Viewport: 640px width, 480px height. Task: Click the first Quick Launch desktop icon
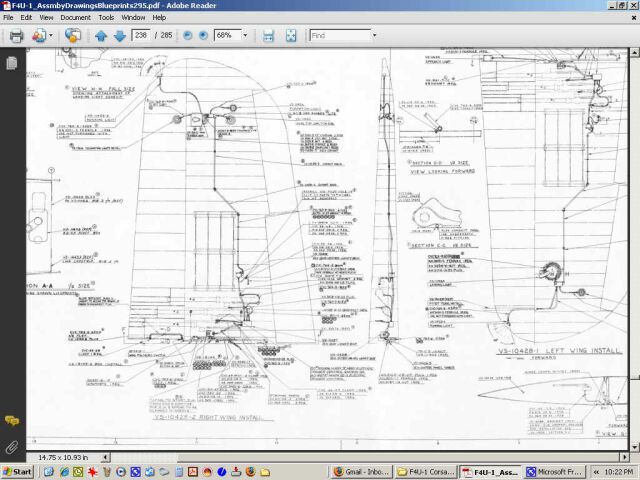pos(49,472)
